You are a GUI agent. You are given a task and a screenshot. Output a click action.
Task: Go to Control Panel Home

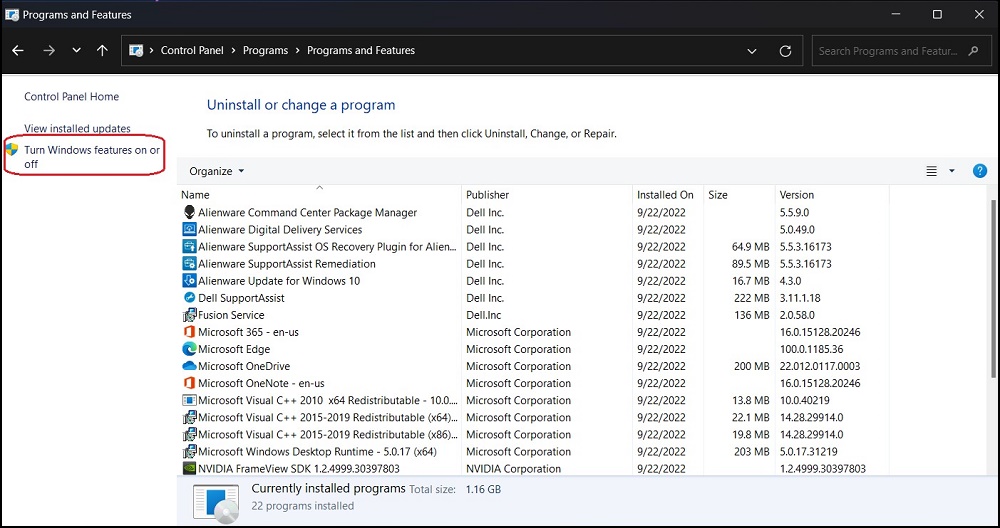click(x=71, y=97)
